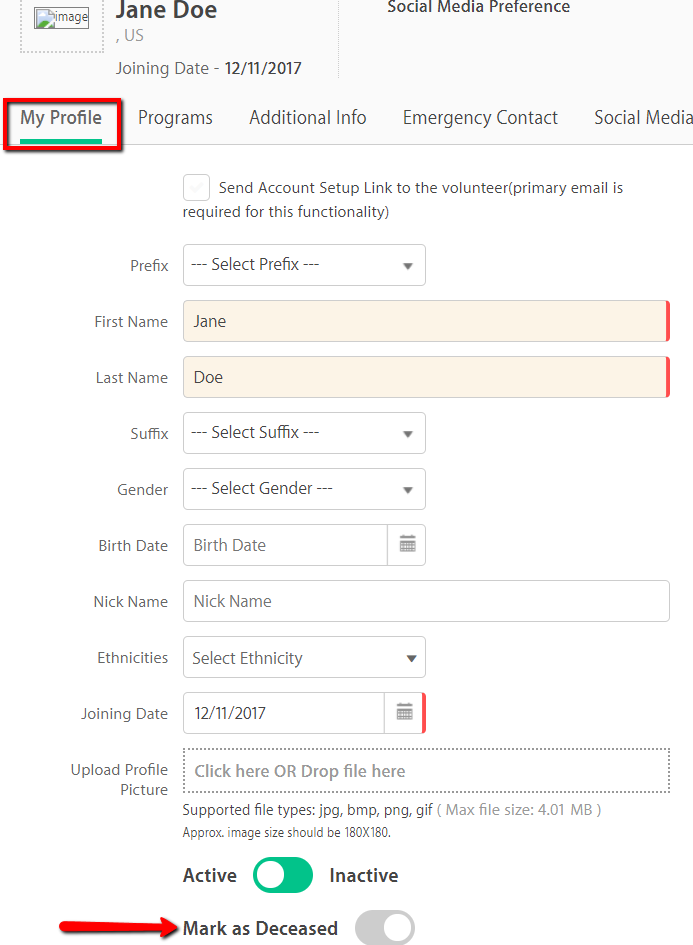Viewport: 693px width, 945px height.
Task: Open the Select Ethnicity dropdown
Action: pos(304,657)
